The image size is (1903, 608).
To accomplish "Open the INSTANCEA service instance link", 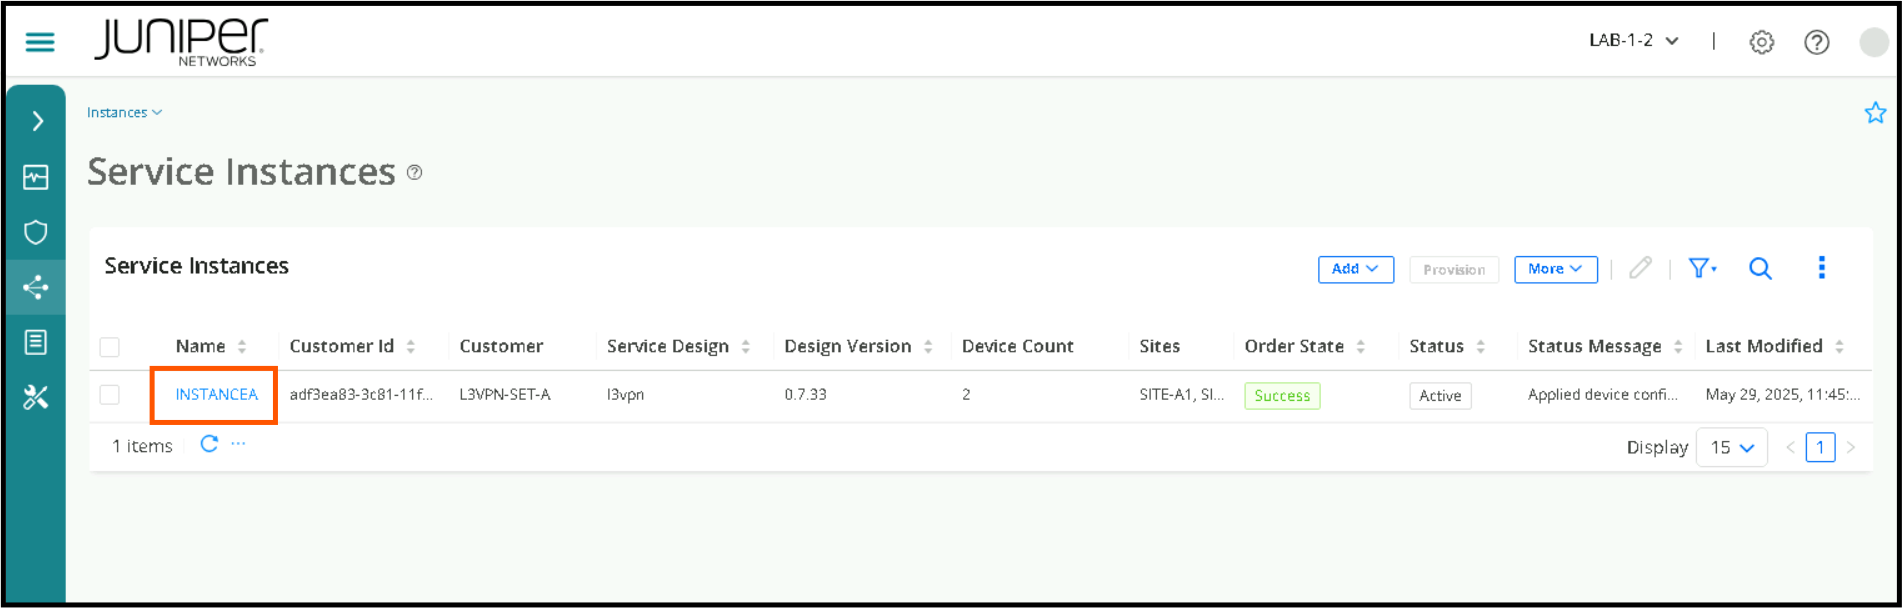I will pos(216,395).
